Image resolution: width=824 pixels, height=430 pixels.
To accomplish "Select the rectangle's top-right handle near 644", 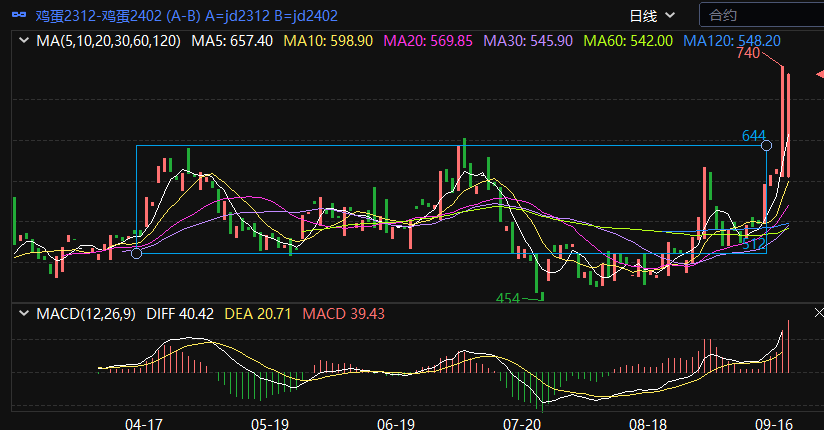I will coord(767,146).
